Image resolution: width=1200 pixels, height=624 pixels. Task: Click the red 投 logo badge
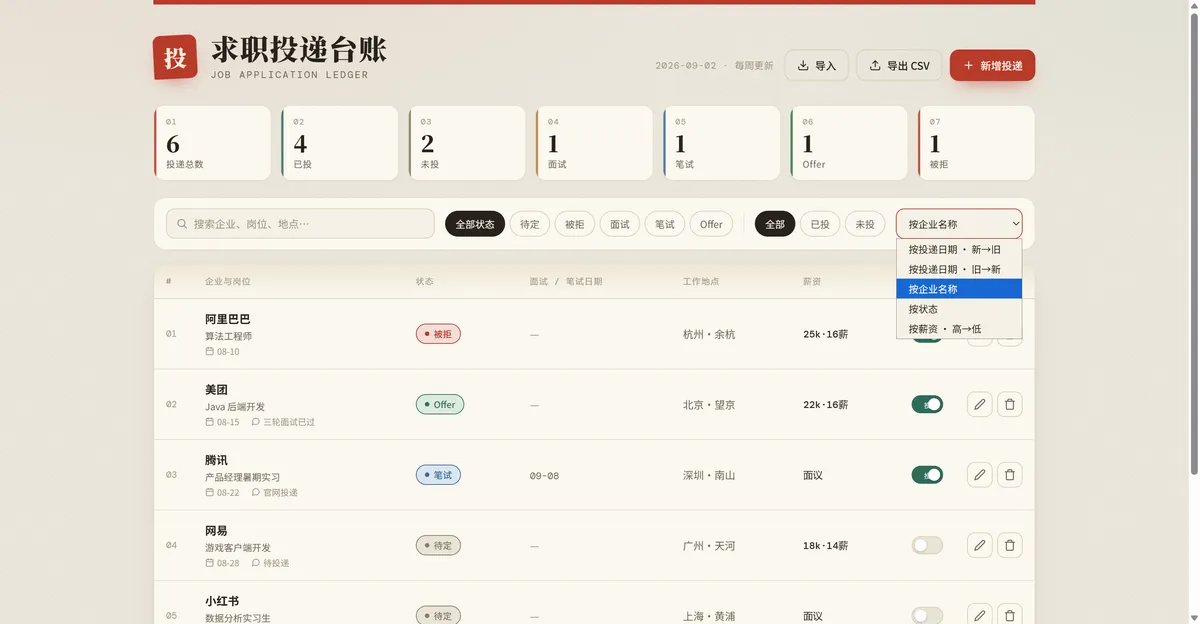pos(175,58)
